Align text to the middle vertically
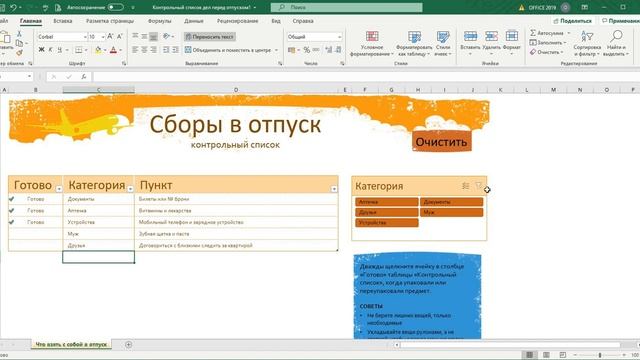The width and height of the screenshot is (640, 360). point(144,37)
